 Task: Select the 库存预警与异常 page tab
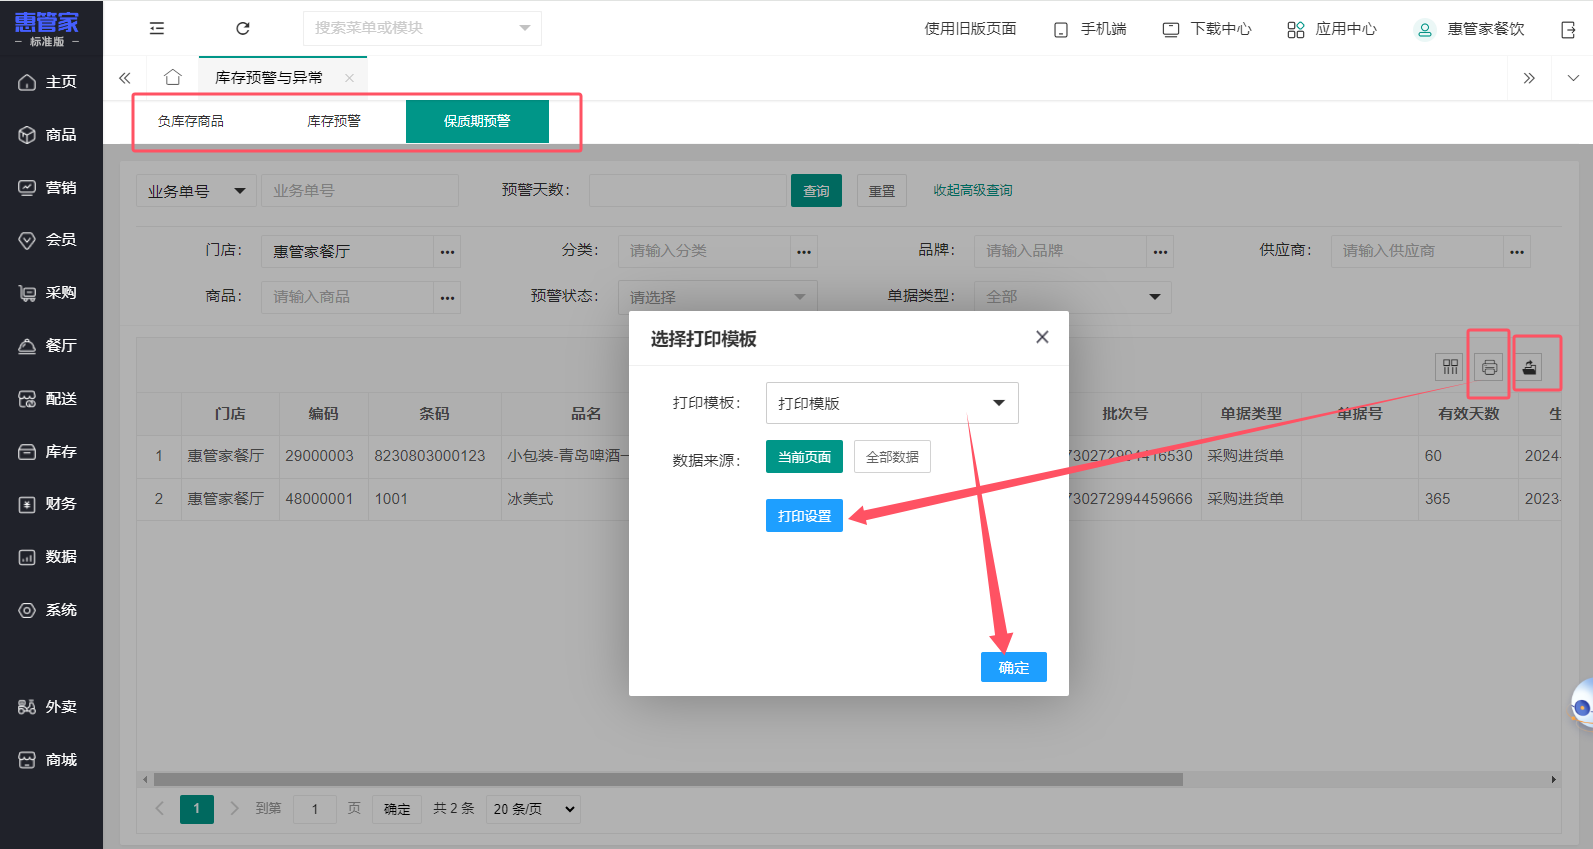click(269, 78)
